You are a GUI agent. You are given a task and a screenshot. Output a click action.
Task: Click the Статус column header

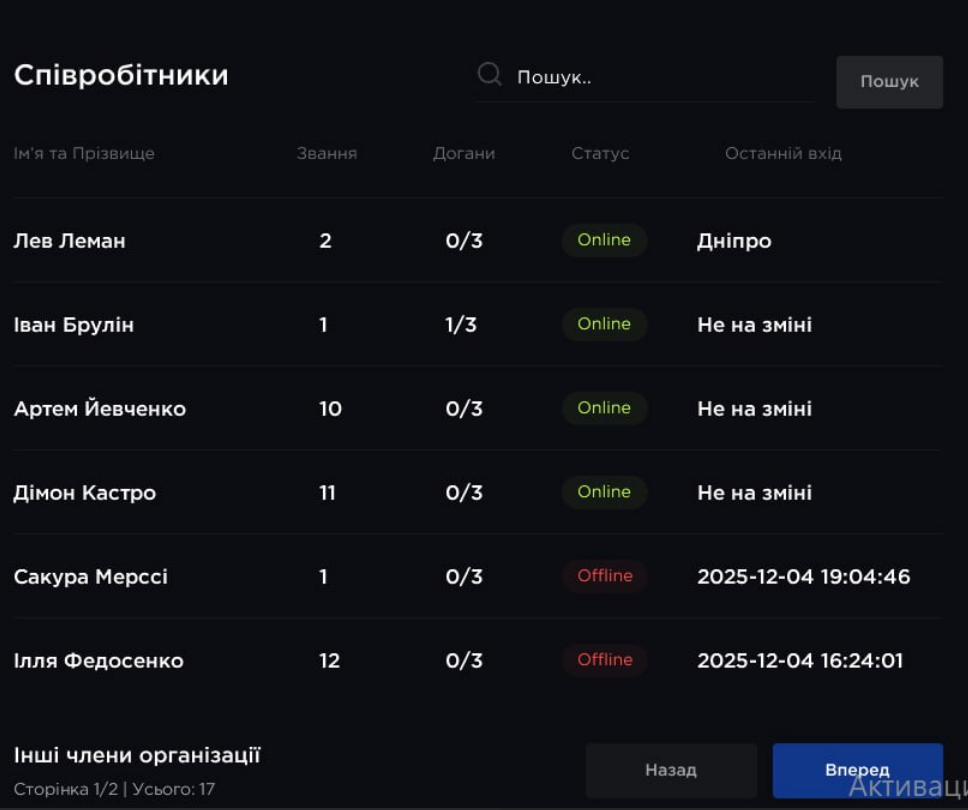coord(600,153)
